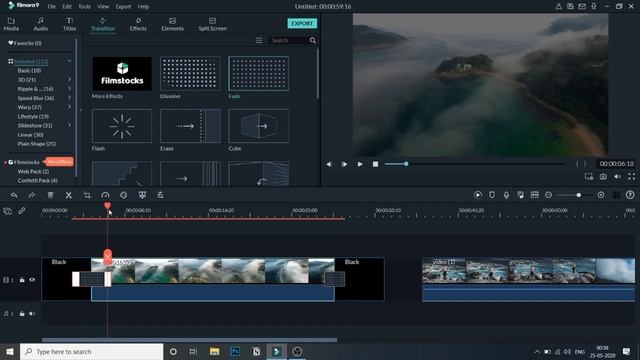The image size is (640, 360).
Task: Click the preview progress slider
Action: 474,164
